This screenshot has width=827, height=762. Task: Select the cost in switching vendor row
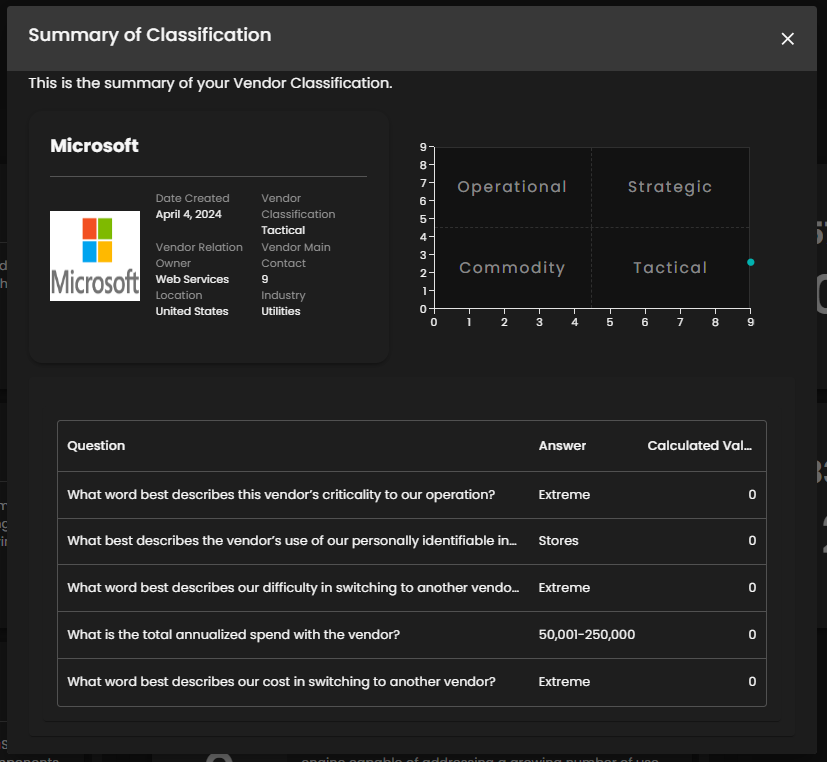tap(281, 682)
